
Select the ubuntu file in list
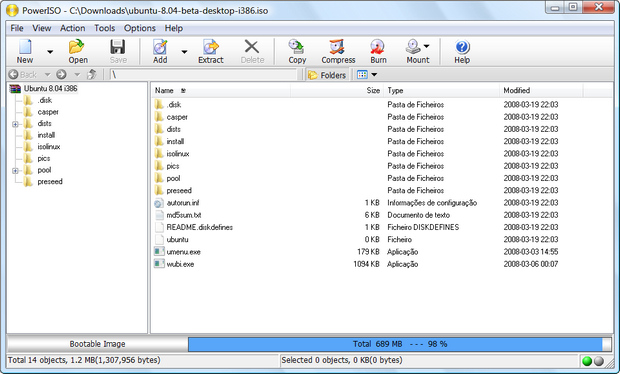[177, 240]
